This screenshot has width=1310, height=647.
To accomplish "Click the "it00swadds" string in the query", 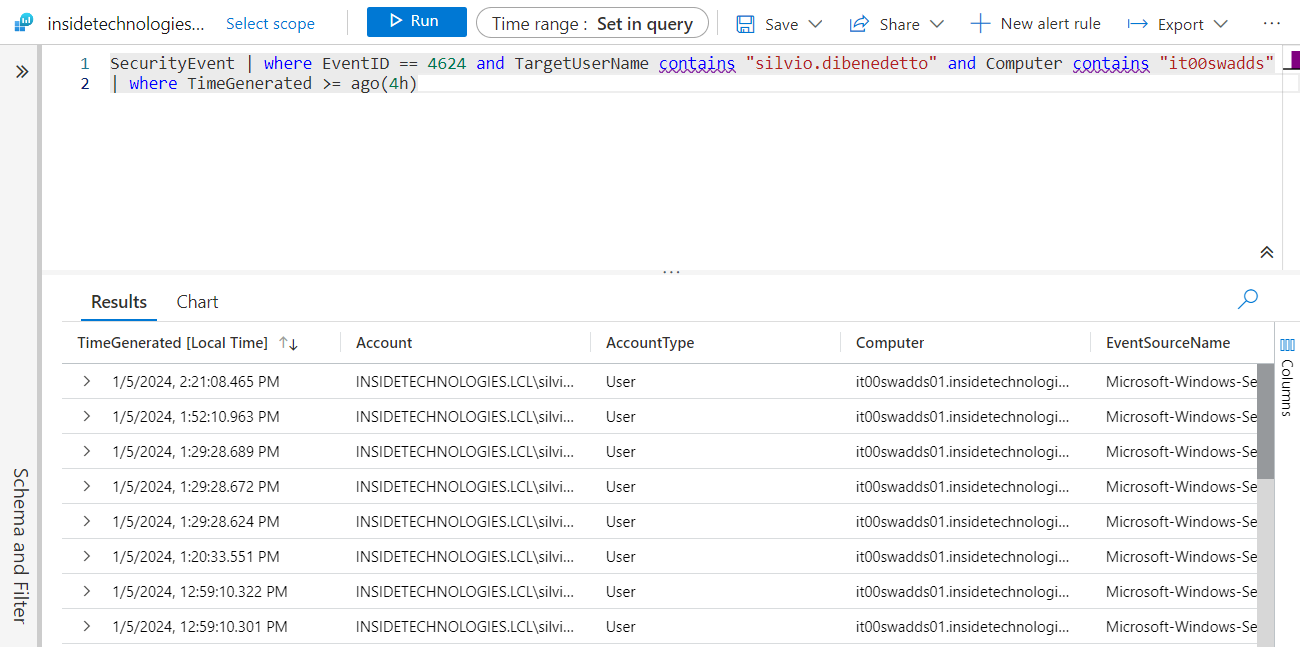I will pyautogui.click(x=1216, y=63).
